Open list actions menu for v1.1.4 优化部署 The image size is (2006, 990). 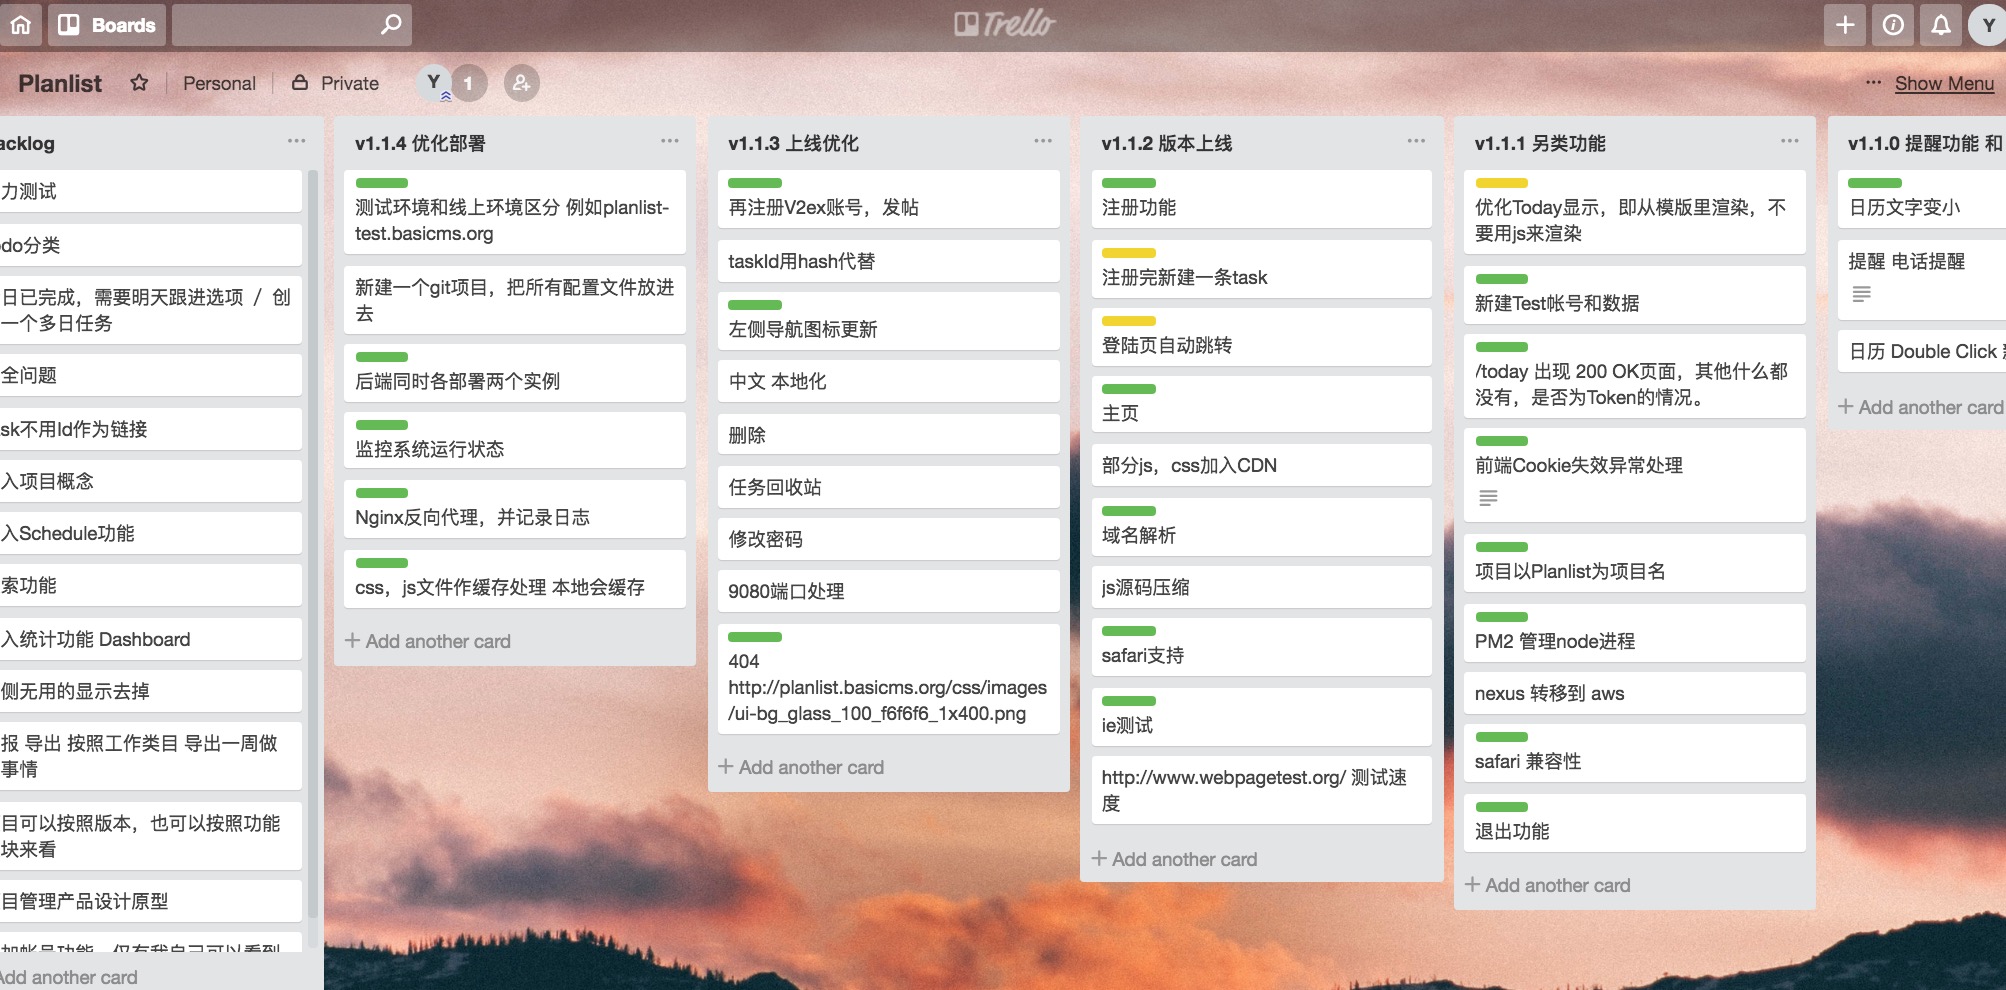point(669,141)
